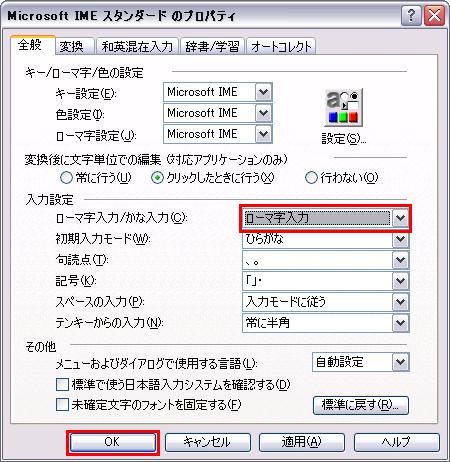Click the 設定(S)... label under the icon
The image size is (450, 462).
tap(344, 138)
